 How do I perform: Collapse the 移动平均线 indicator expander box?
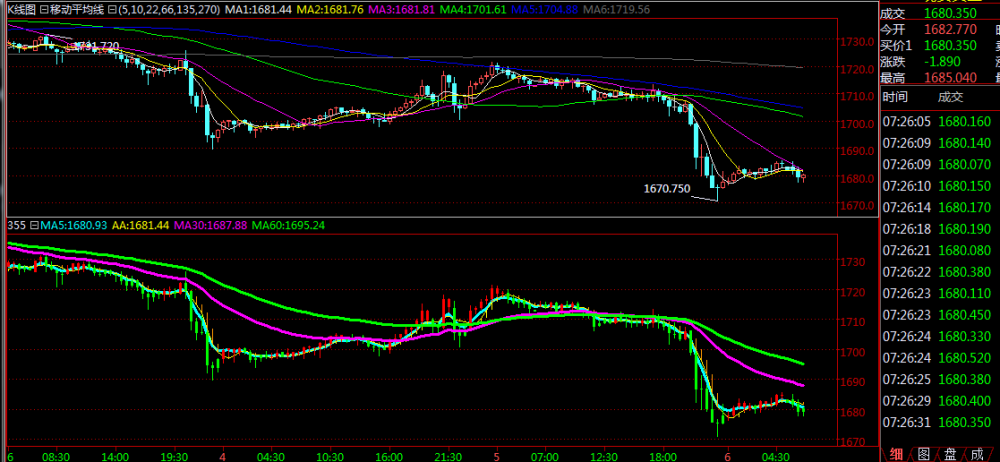point(43,10)
